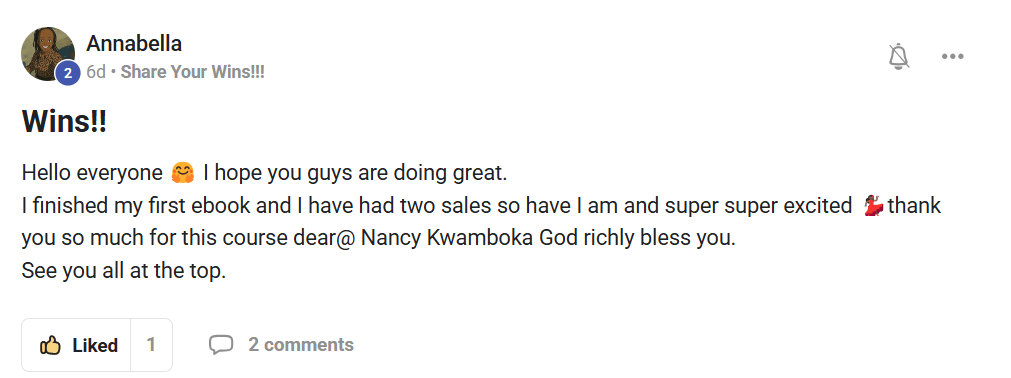View who liked via count 1
The height and width of the screenshot is (378, 1011).
click(x=151, y=345)
